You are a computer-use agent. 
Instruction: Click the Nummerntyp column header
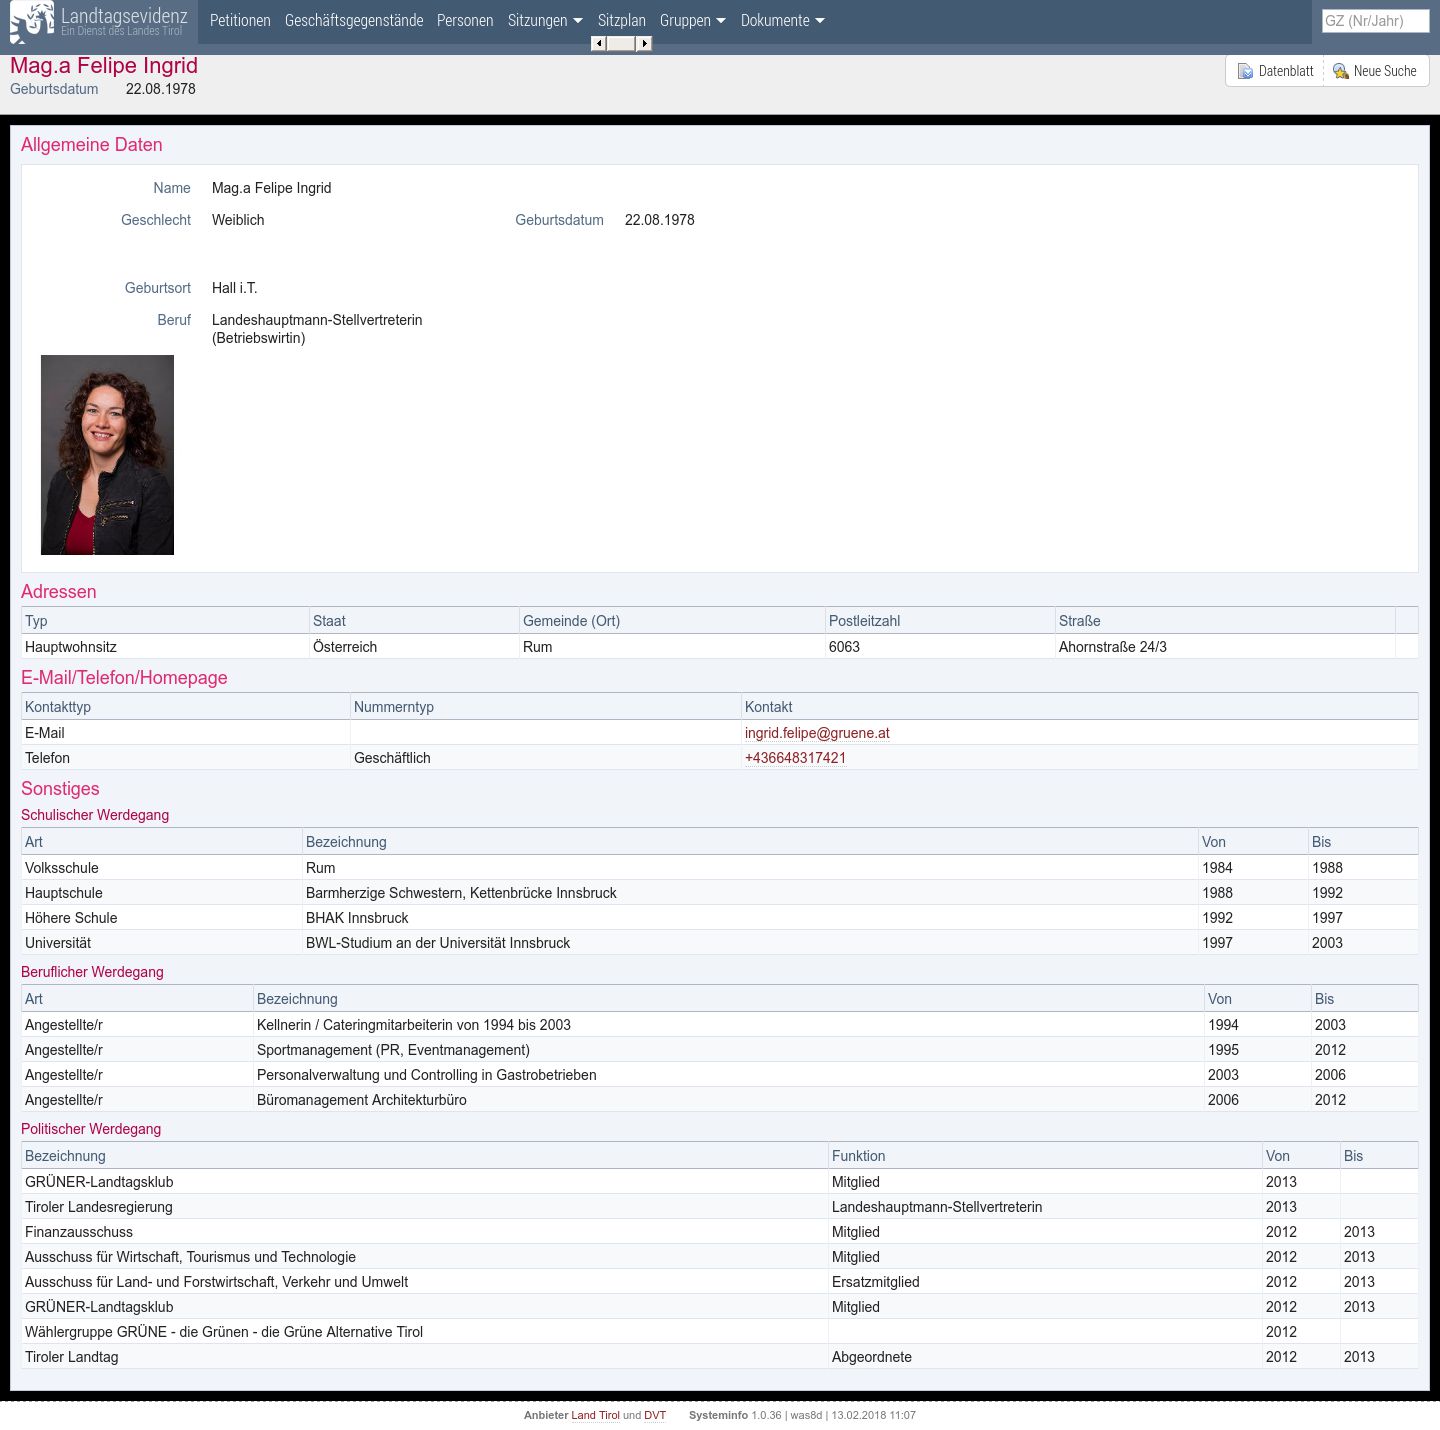click(x=546, y=707)
